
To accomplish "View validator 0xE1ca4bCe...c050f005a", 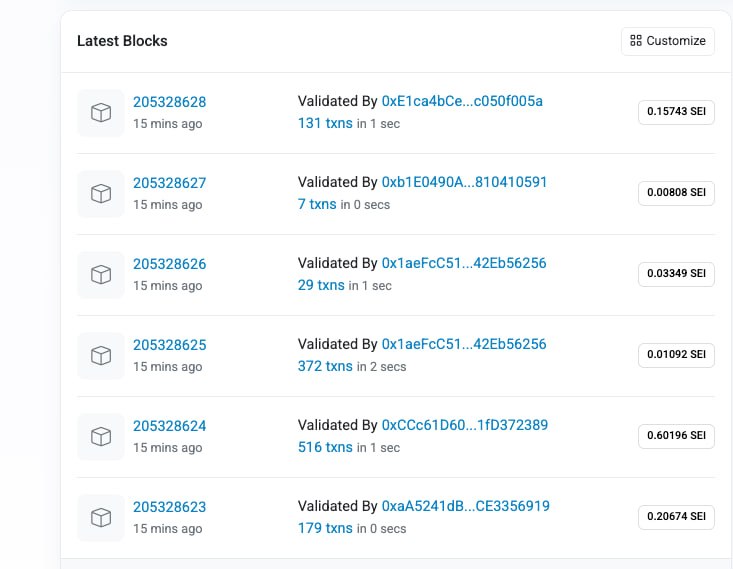I will point(462,101).
